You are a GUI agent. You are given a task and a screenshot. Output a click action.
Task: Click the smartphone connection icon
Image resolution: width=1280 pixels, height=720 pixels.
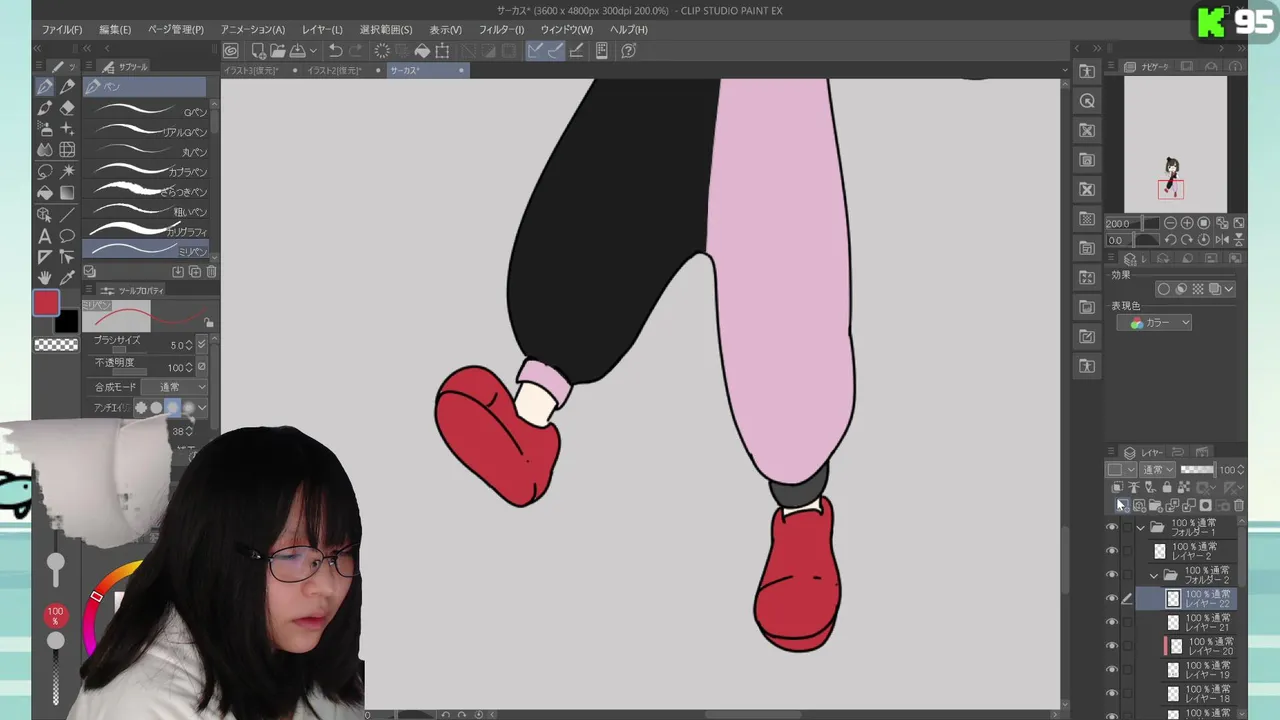pos(602,51)
